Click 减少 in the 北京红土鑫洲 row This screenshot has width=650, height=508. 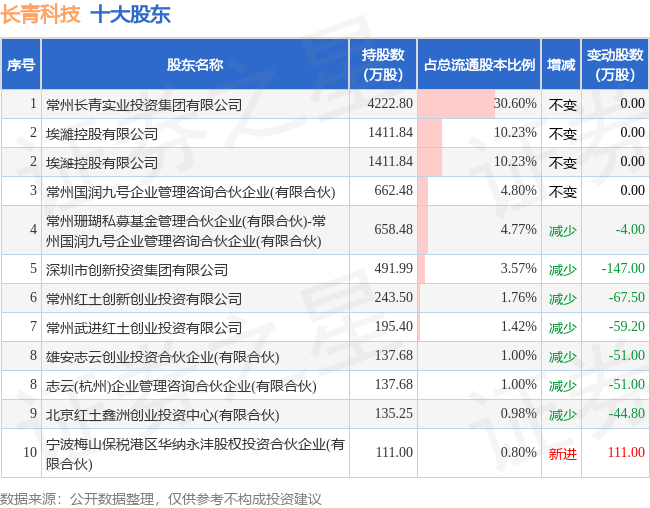coord(563,415)
